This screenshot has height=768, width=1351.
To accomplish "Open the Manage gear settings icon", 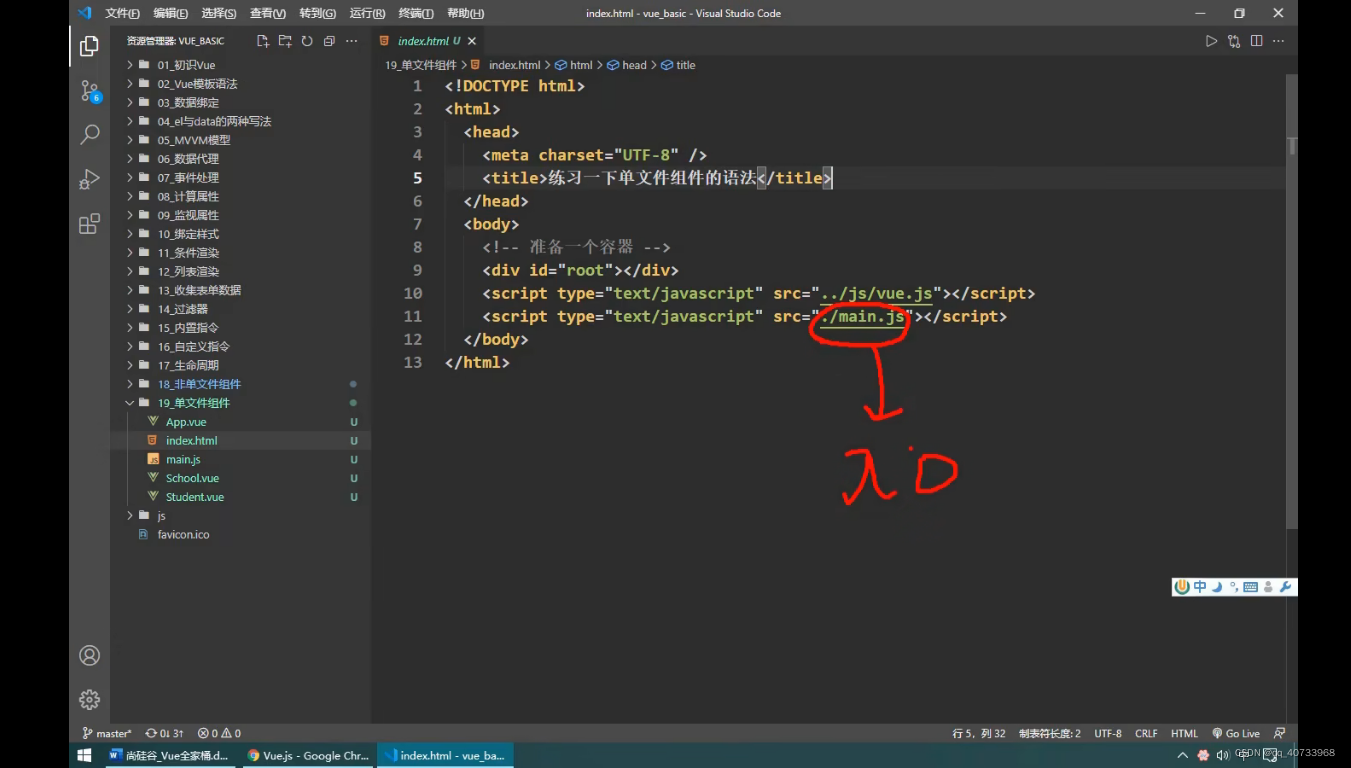I will tap(89, 699).
